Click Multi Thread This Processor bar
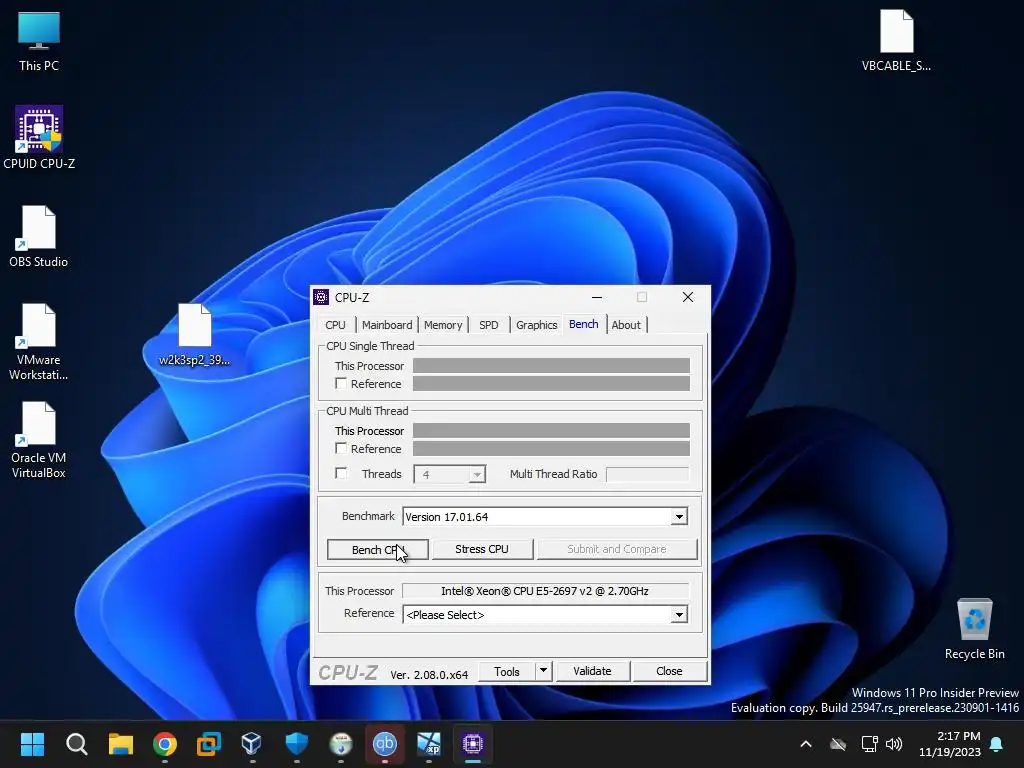 (x=551, y=430)
